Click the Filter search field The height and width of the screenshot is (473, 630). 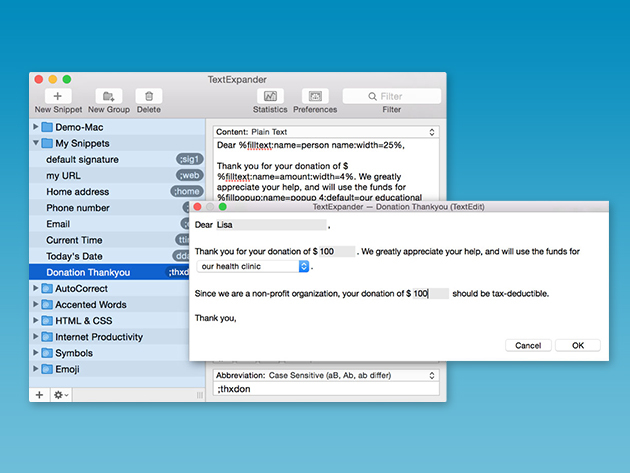[x=391, y=96]
